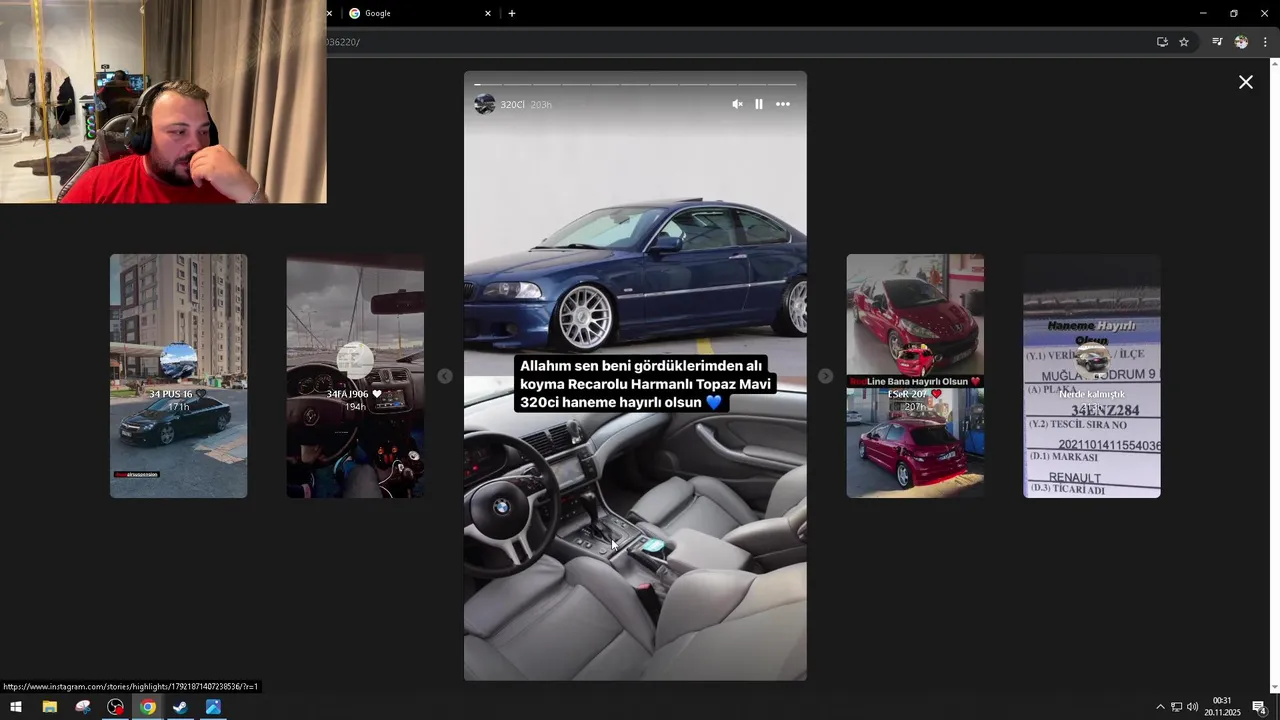This screenshot has width=1280, height=720.
Task: Open OBS Studio from the taskbar
Action: pos(116,707)
